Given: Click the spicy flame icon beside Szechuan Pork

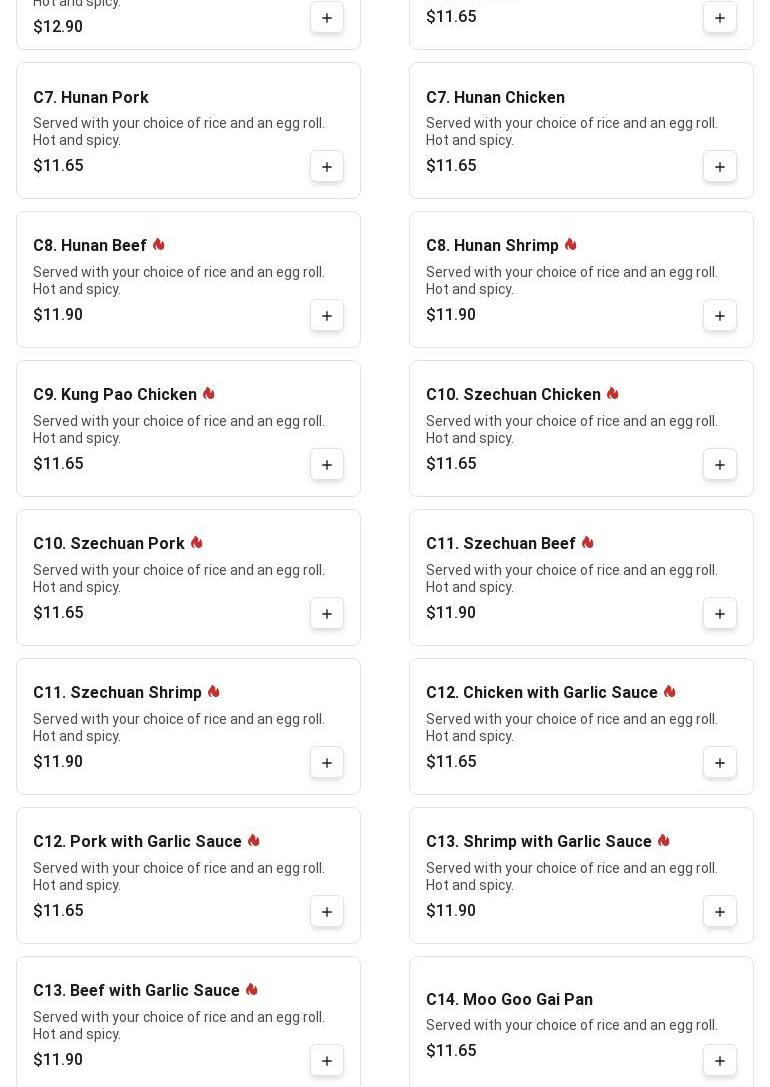Looking at the screenshot, I should coord(197,543).
